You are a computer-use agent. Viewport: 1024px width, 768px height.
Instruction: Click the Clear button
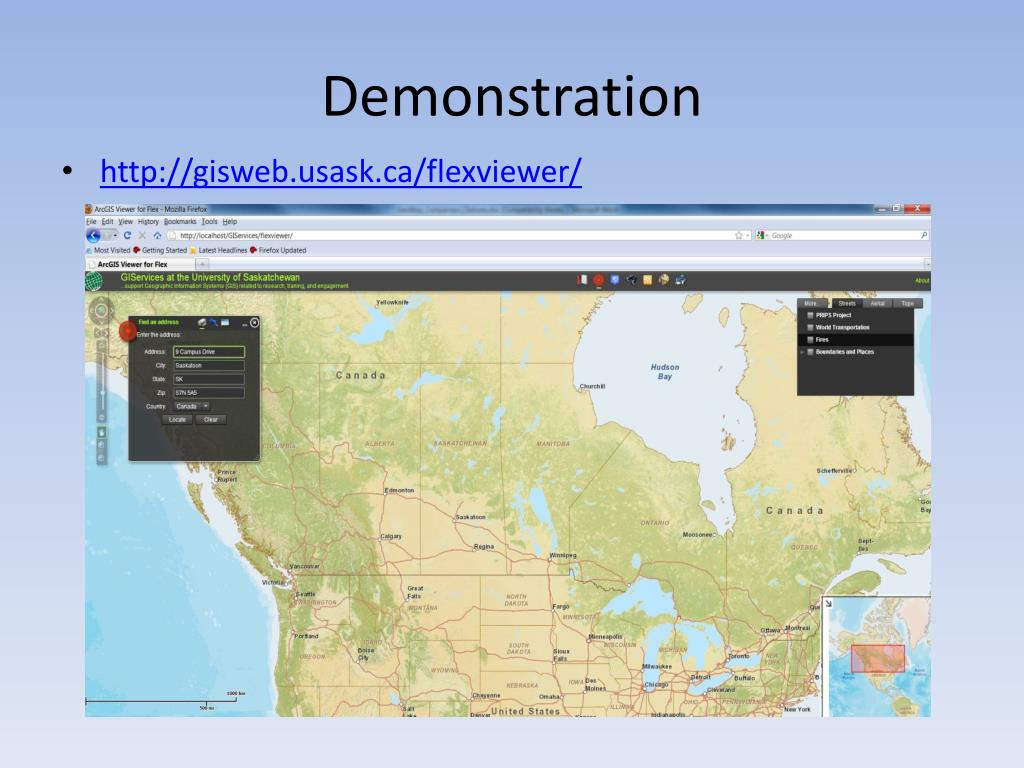[211, 420]
